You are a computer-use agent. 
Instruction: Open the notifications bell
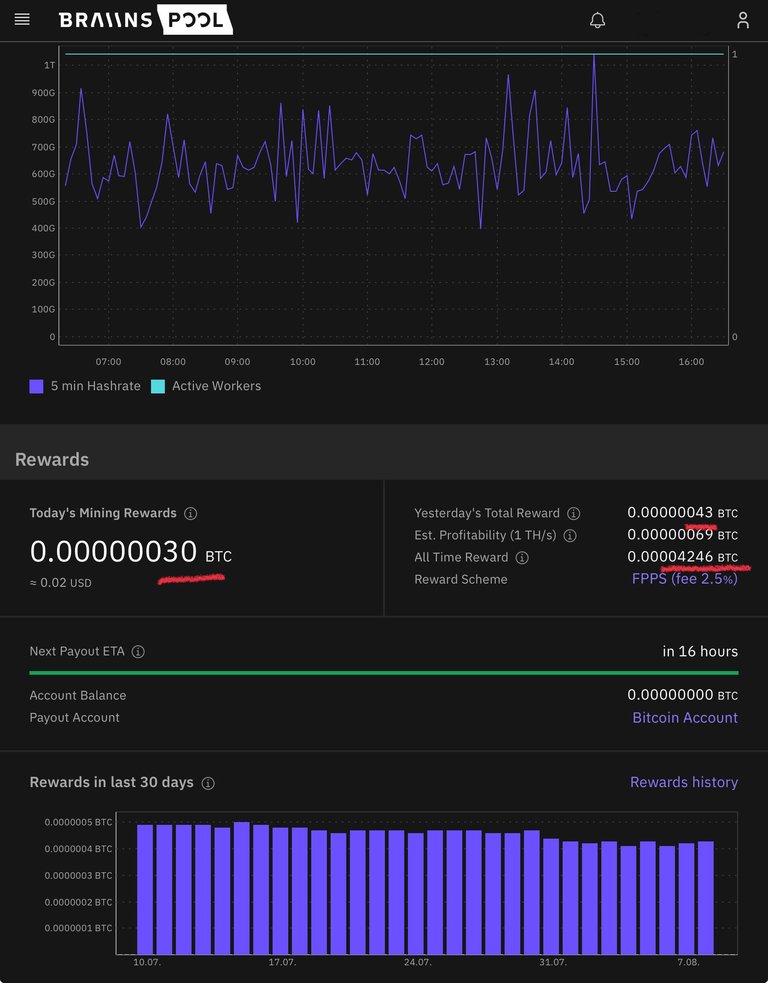(x=597, y=20)
